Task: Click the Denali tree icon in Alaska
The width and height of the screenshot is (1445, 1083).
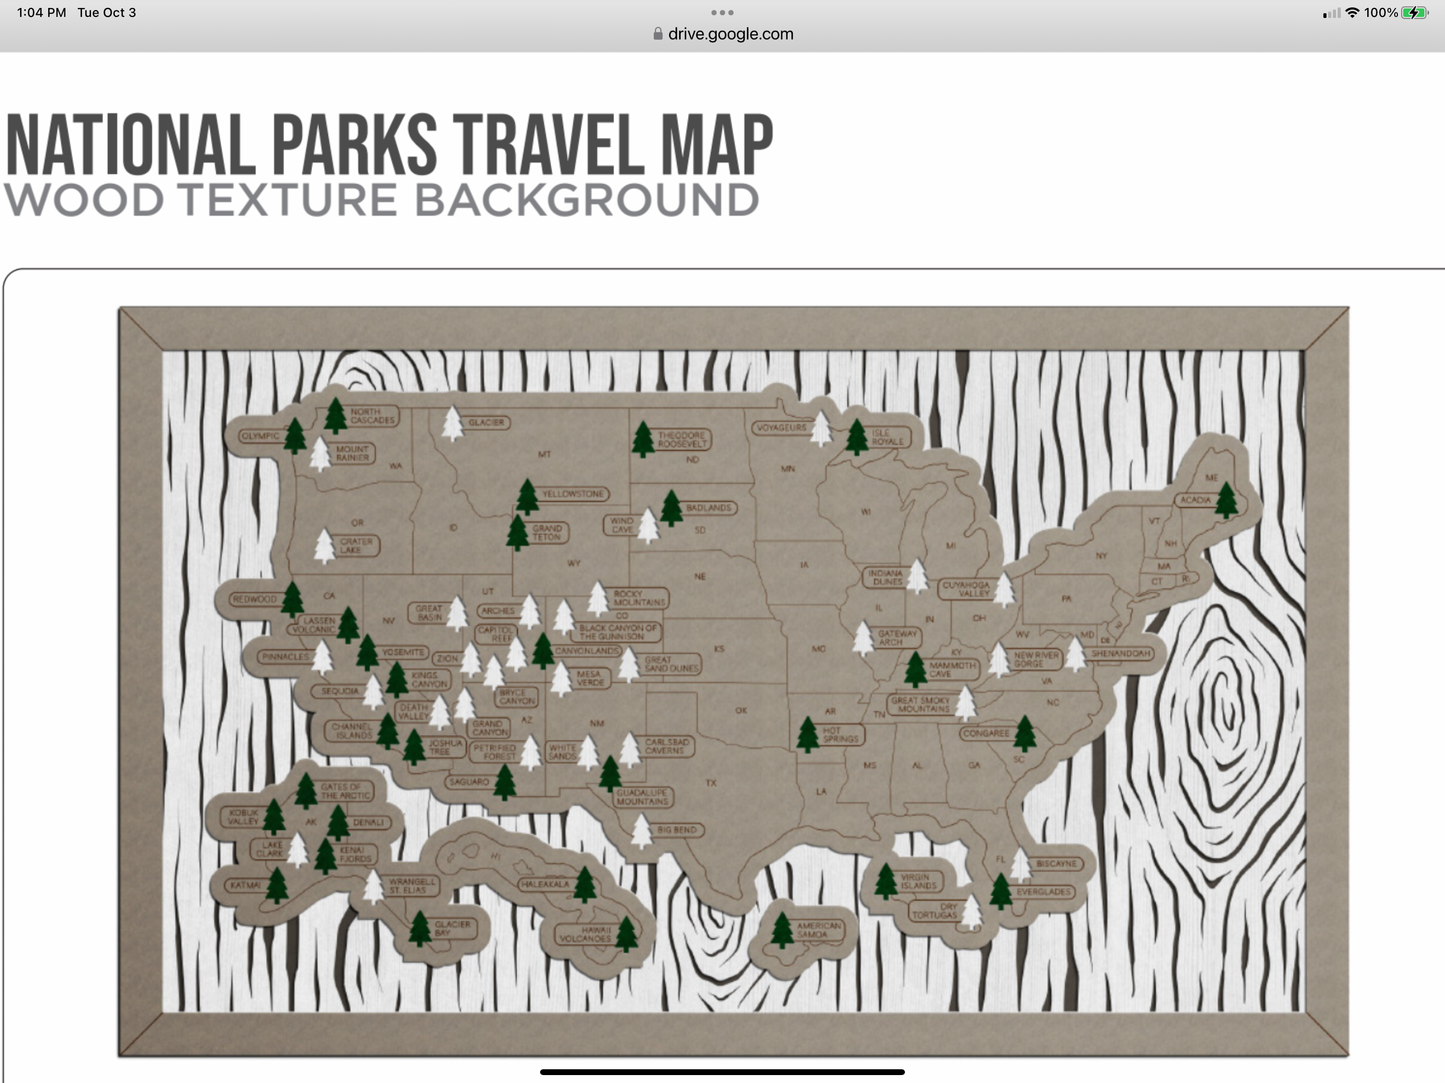Action: pyautogui.click(x=336, y=822)
